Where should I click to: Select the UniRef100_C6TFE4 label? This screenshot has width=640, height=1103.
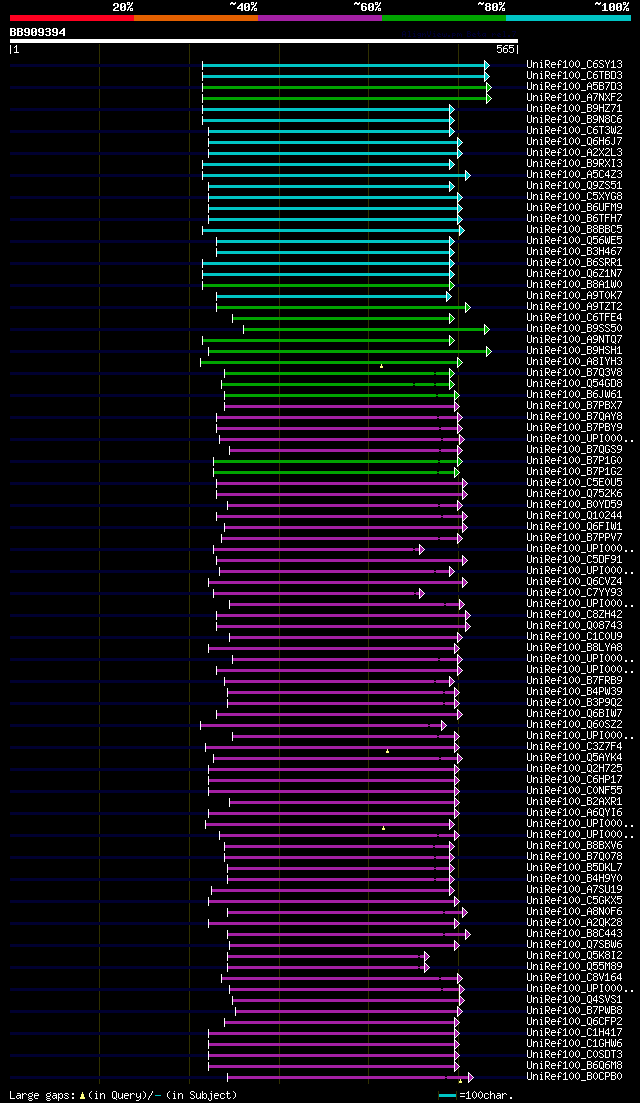tap(574, 317)
